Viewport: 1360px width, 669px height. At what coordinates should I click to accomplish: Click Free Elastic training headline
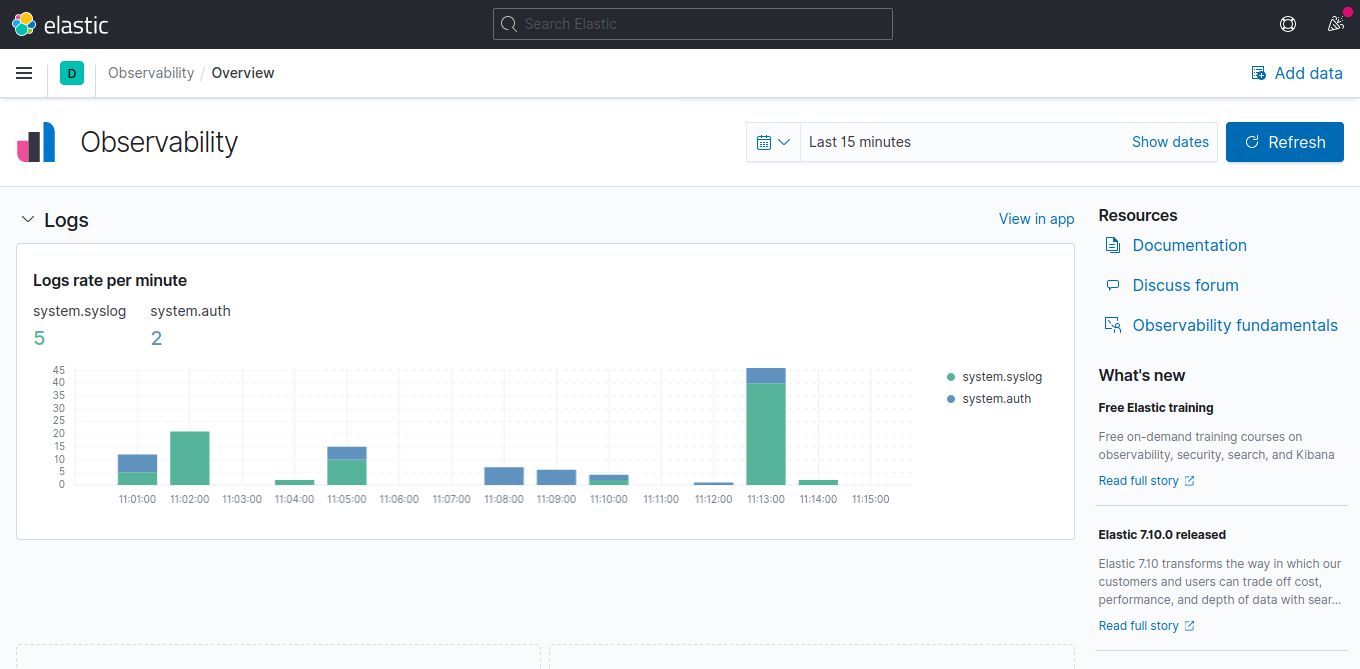[1156, 408]
